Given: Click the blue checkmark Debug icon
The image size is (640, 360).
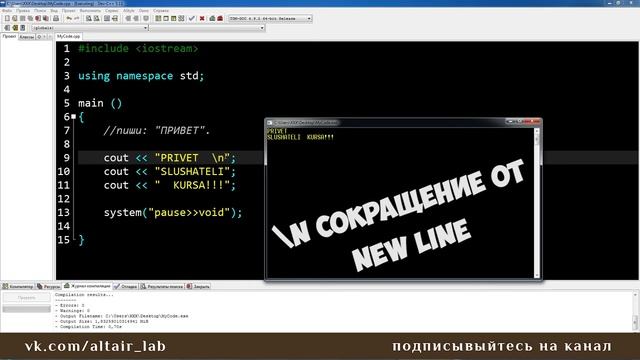Looking at the screenshot, I should pos(191,18).
